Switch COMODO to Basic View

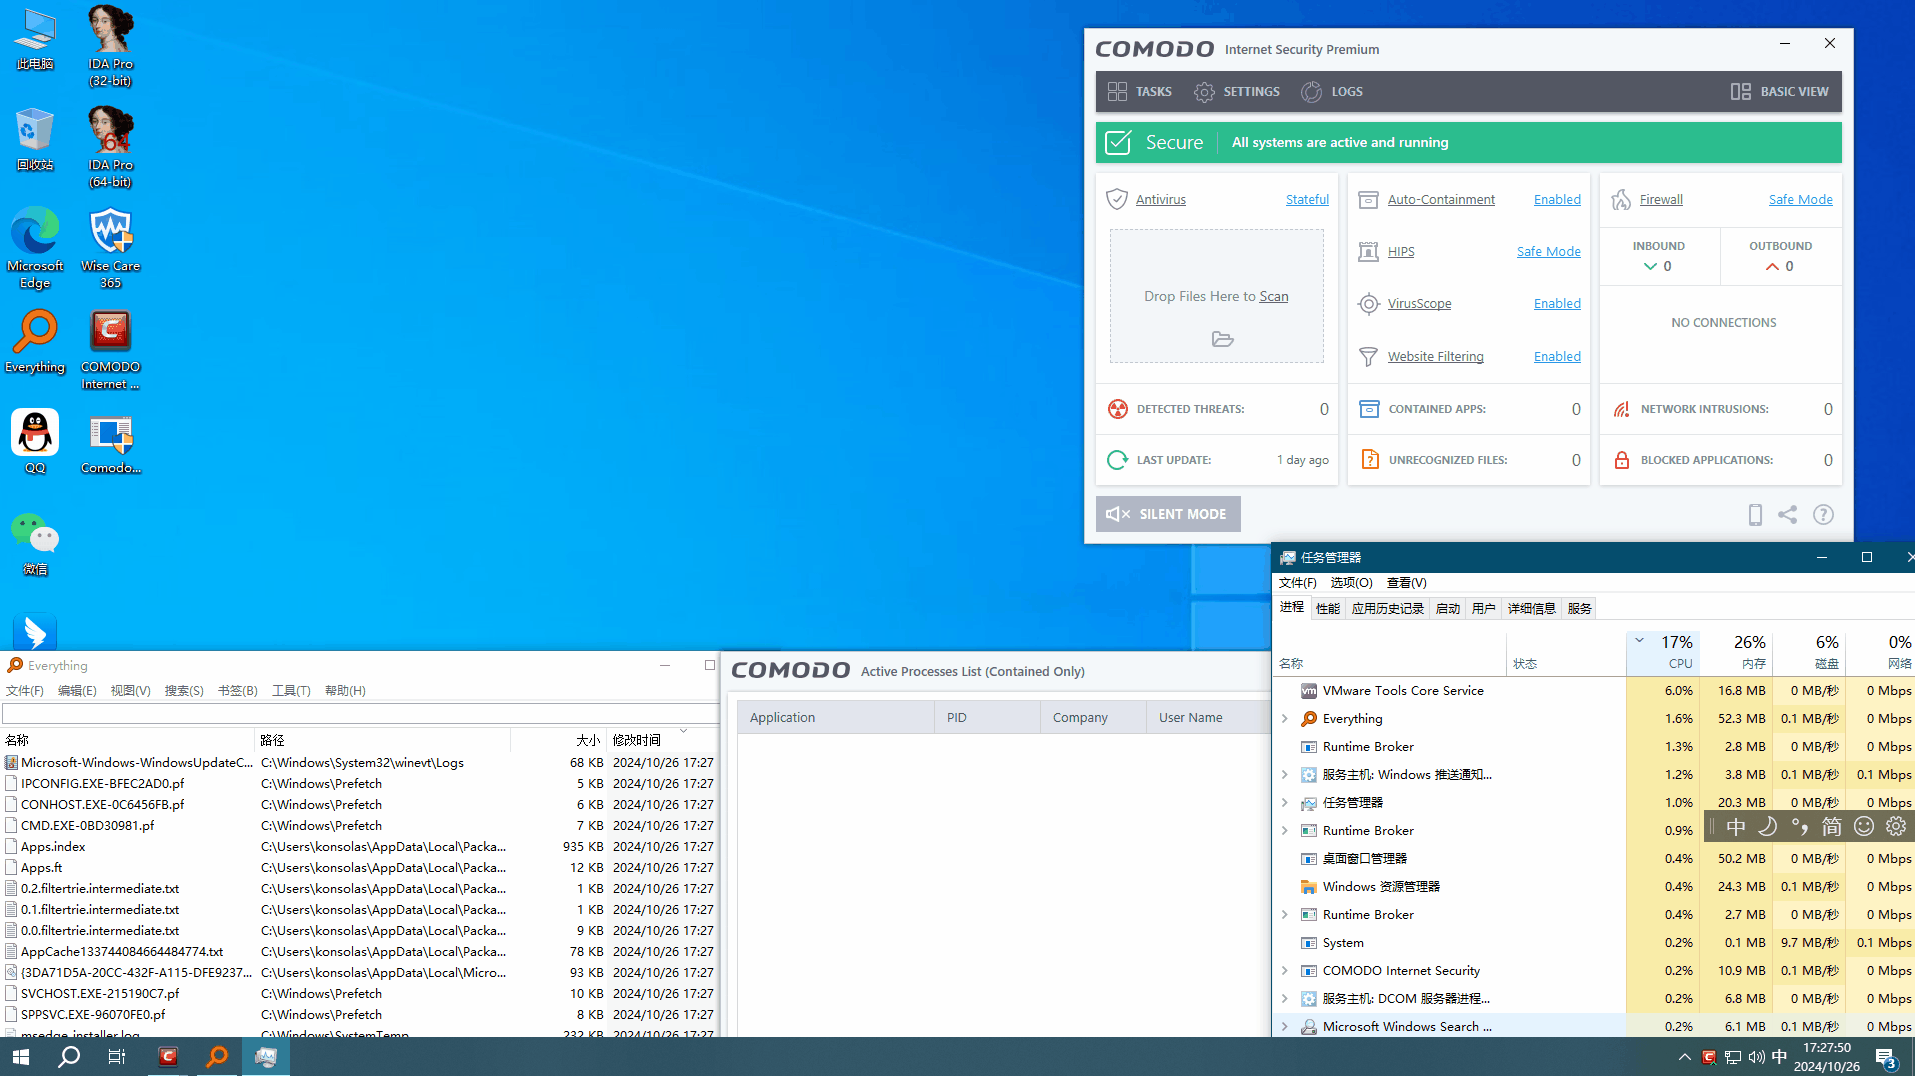1779,92
